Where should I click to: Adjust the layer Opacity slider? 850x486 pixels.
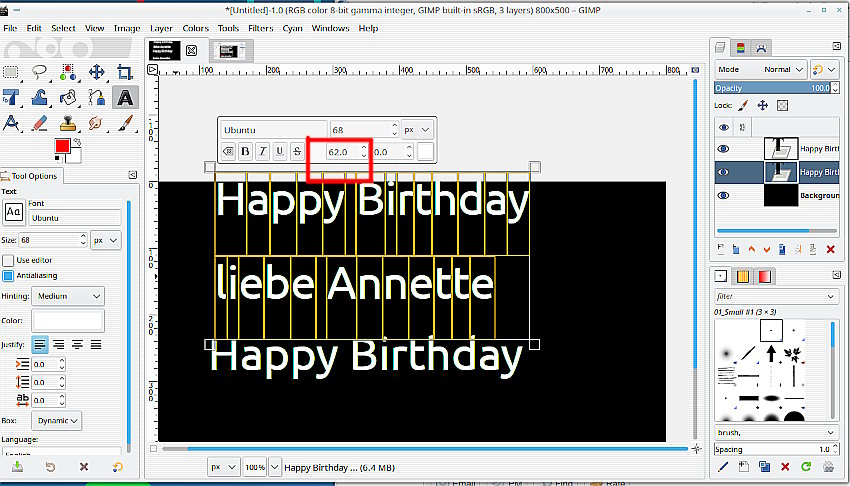click(x=774, y=88)
